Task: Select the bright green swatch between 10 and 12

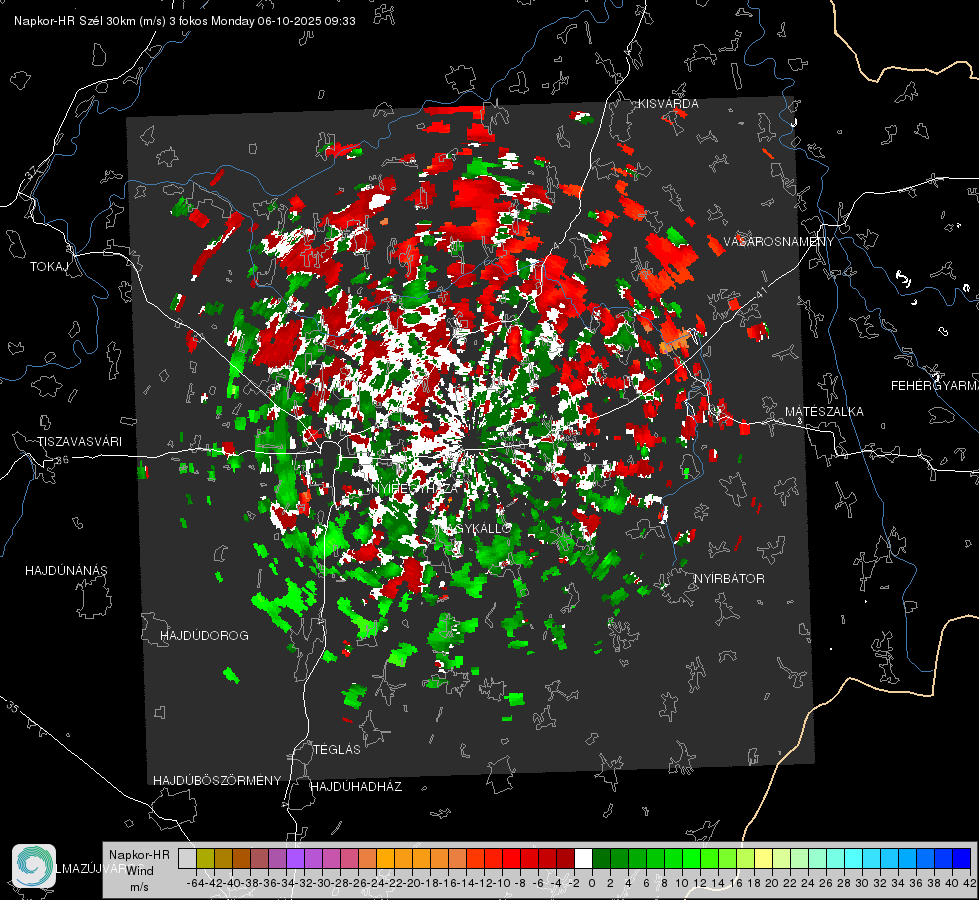Action: point(692,859)
